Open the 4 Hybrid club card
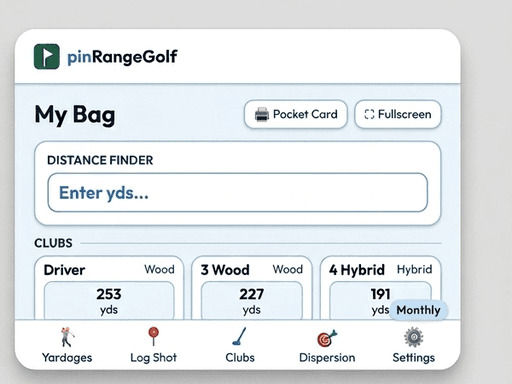This screenshot has height=384, width=512. point(380,288)
